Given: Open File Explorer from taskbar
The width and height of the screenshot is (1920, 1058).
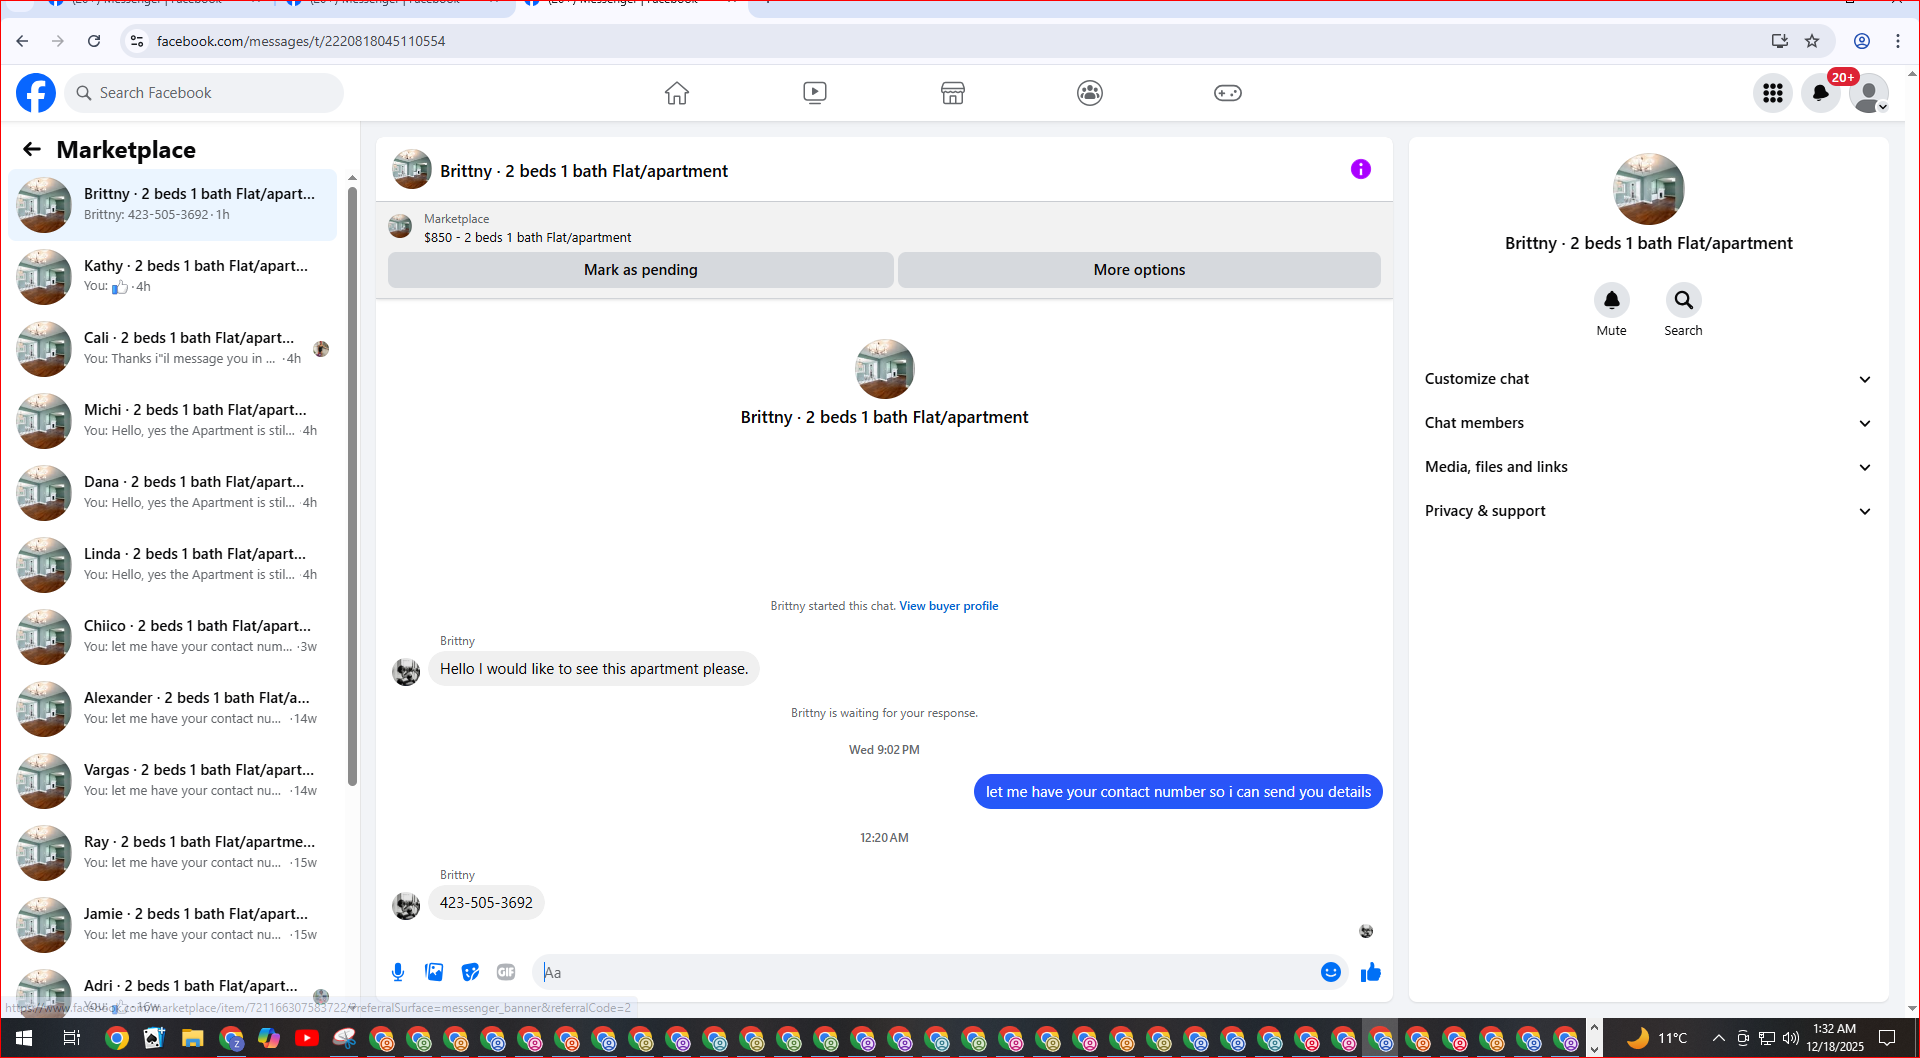Looking at the screenshot, I should (192, 1038).
